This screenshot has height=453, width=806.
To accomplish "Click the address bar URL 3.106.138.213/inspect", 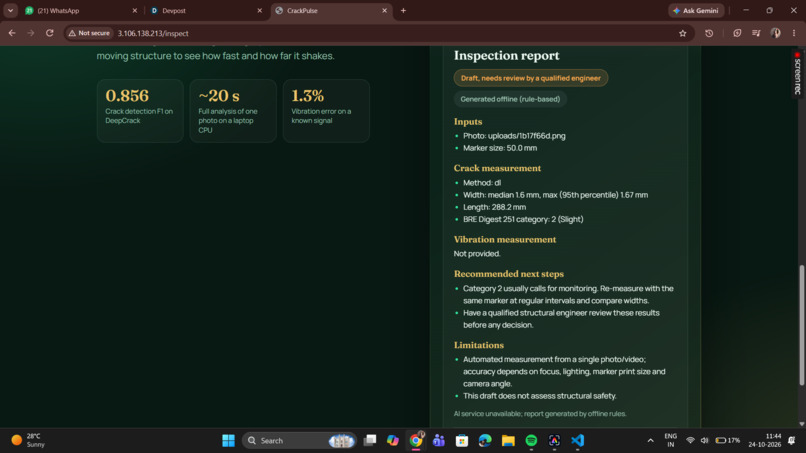I will pyautogui.click(x=153, y=33).
